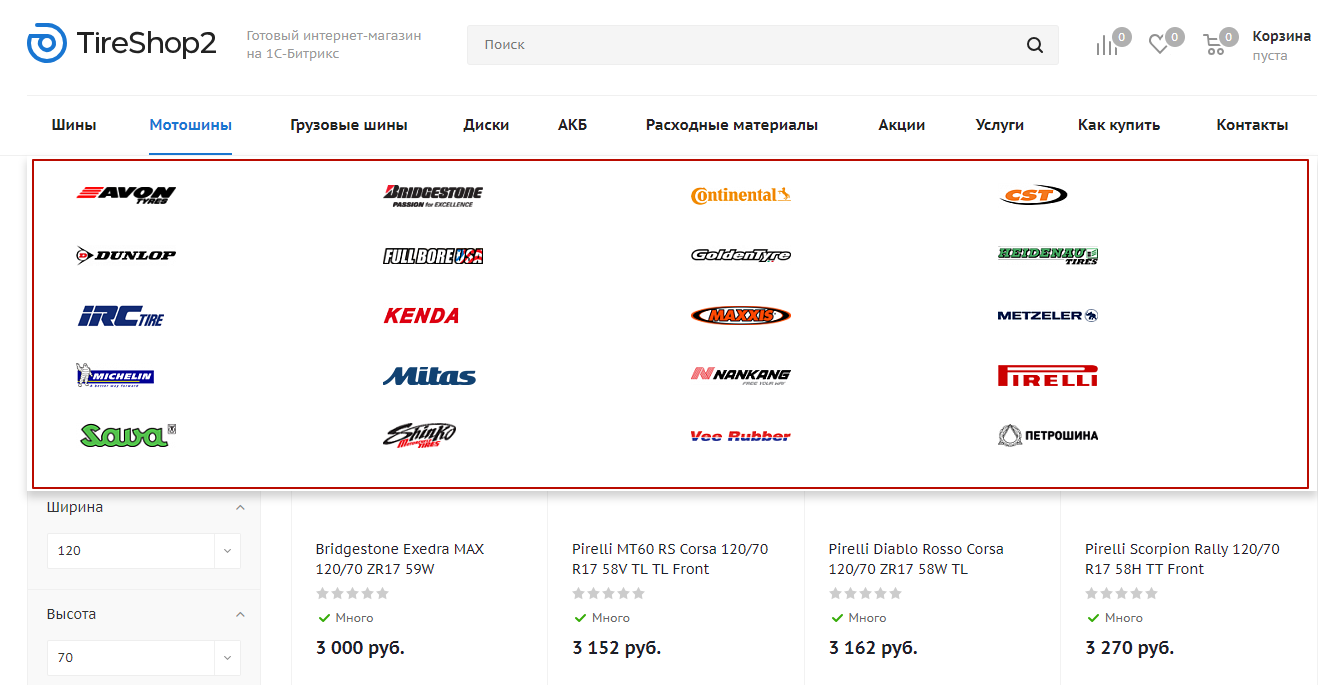This screenshot has width=1318, height=685.
Task: Open the Ширина dropdown showing 120
Action: pos(144,551)
